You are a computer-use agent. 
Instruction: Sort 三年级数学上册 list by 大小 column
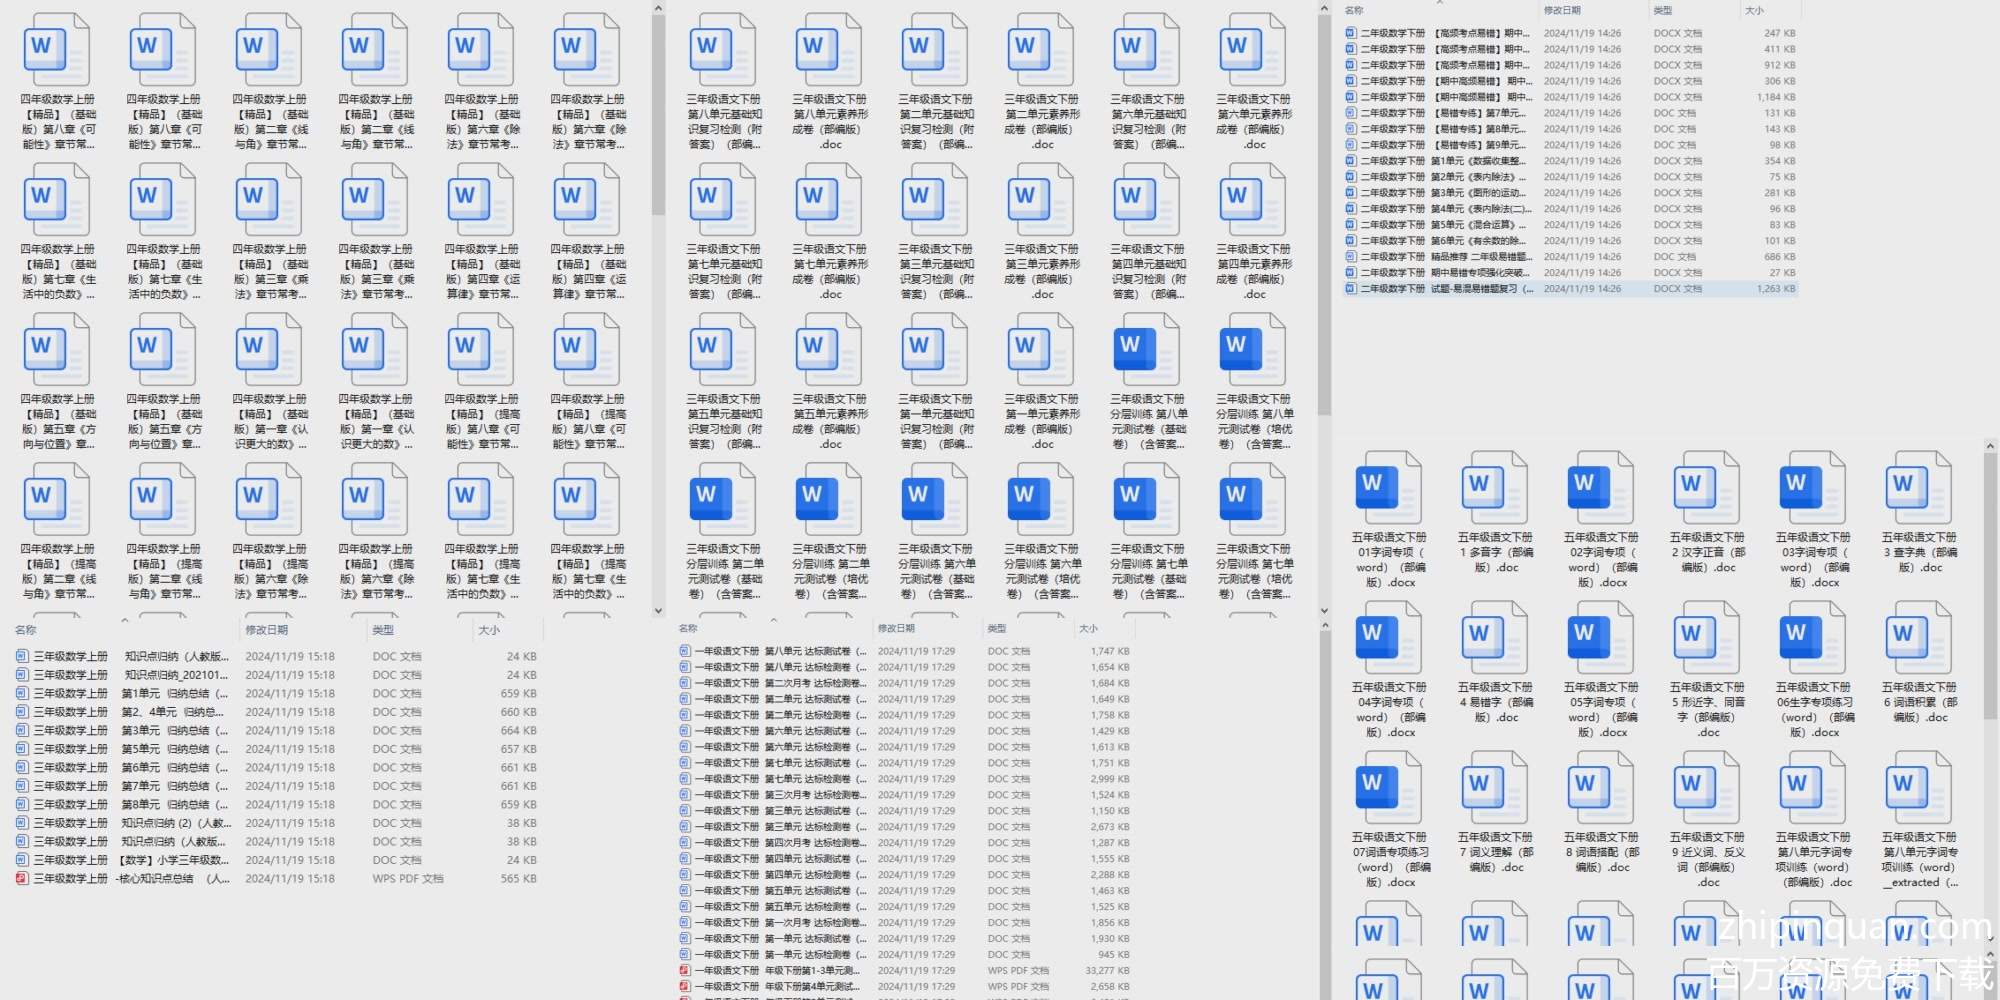pos(489,630)
